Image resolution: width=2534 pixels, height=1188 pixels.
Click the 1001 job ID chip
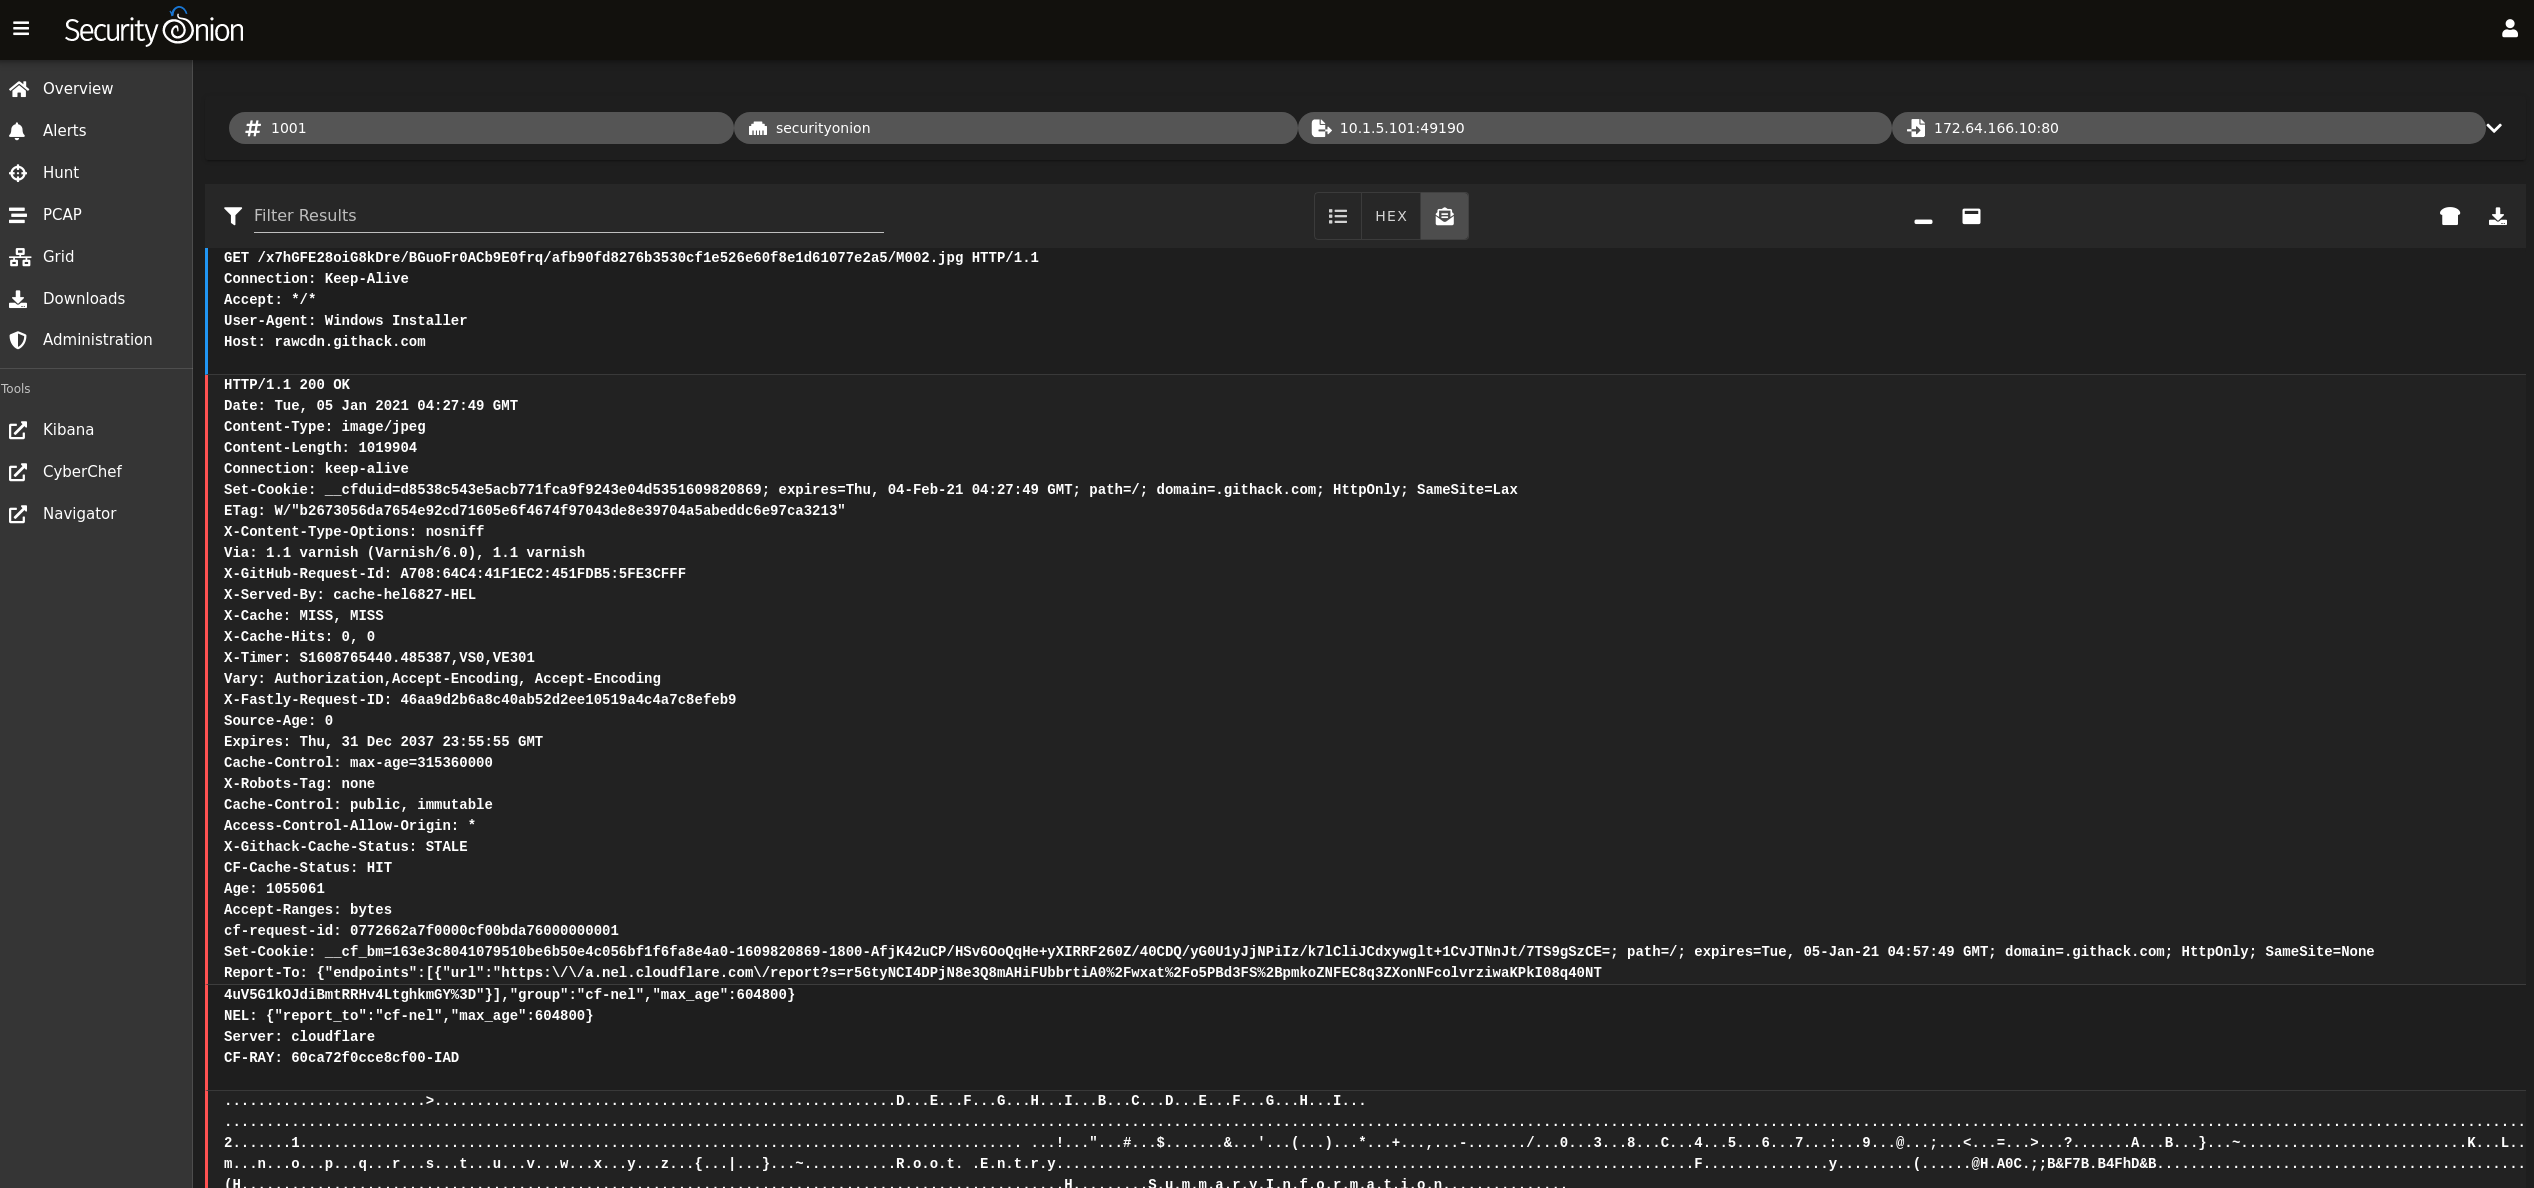(480, 128)
